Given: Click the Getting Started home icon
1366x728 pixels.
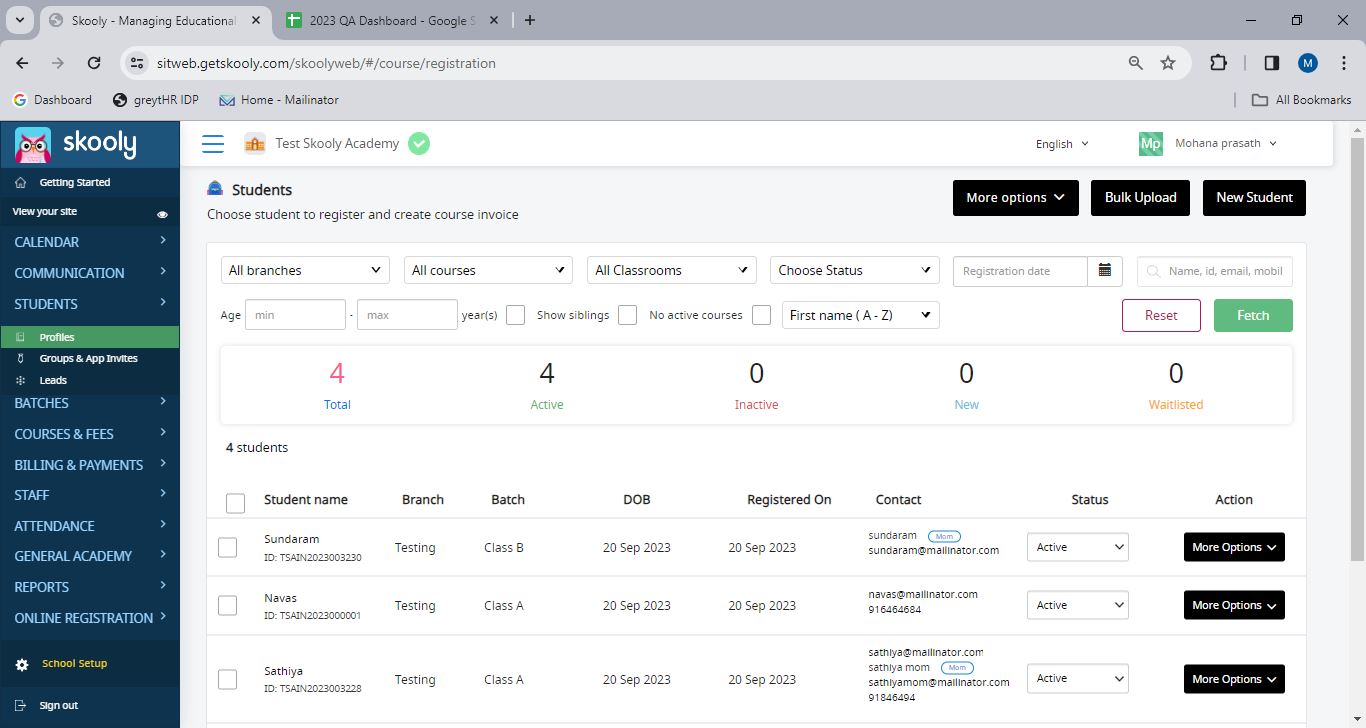Looking at the screenshot, I should click(20, 183).
